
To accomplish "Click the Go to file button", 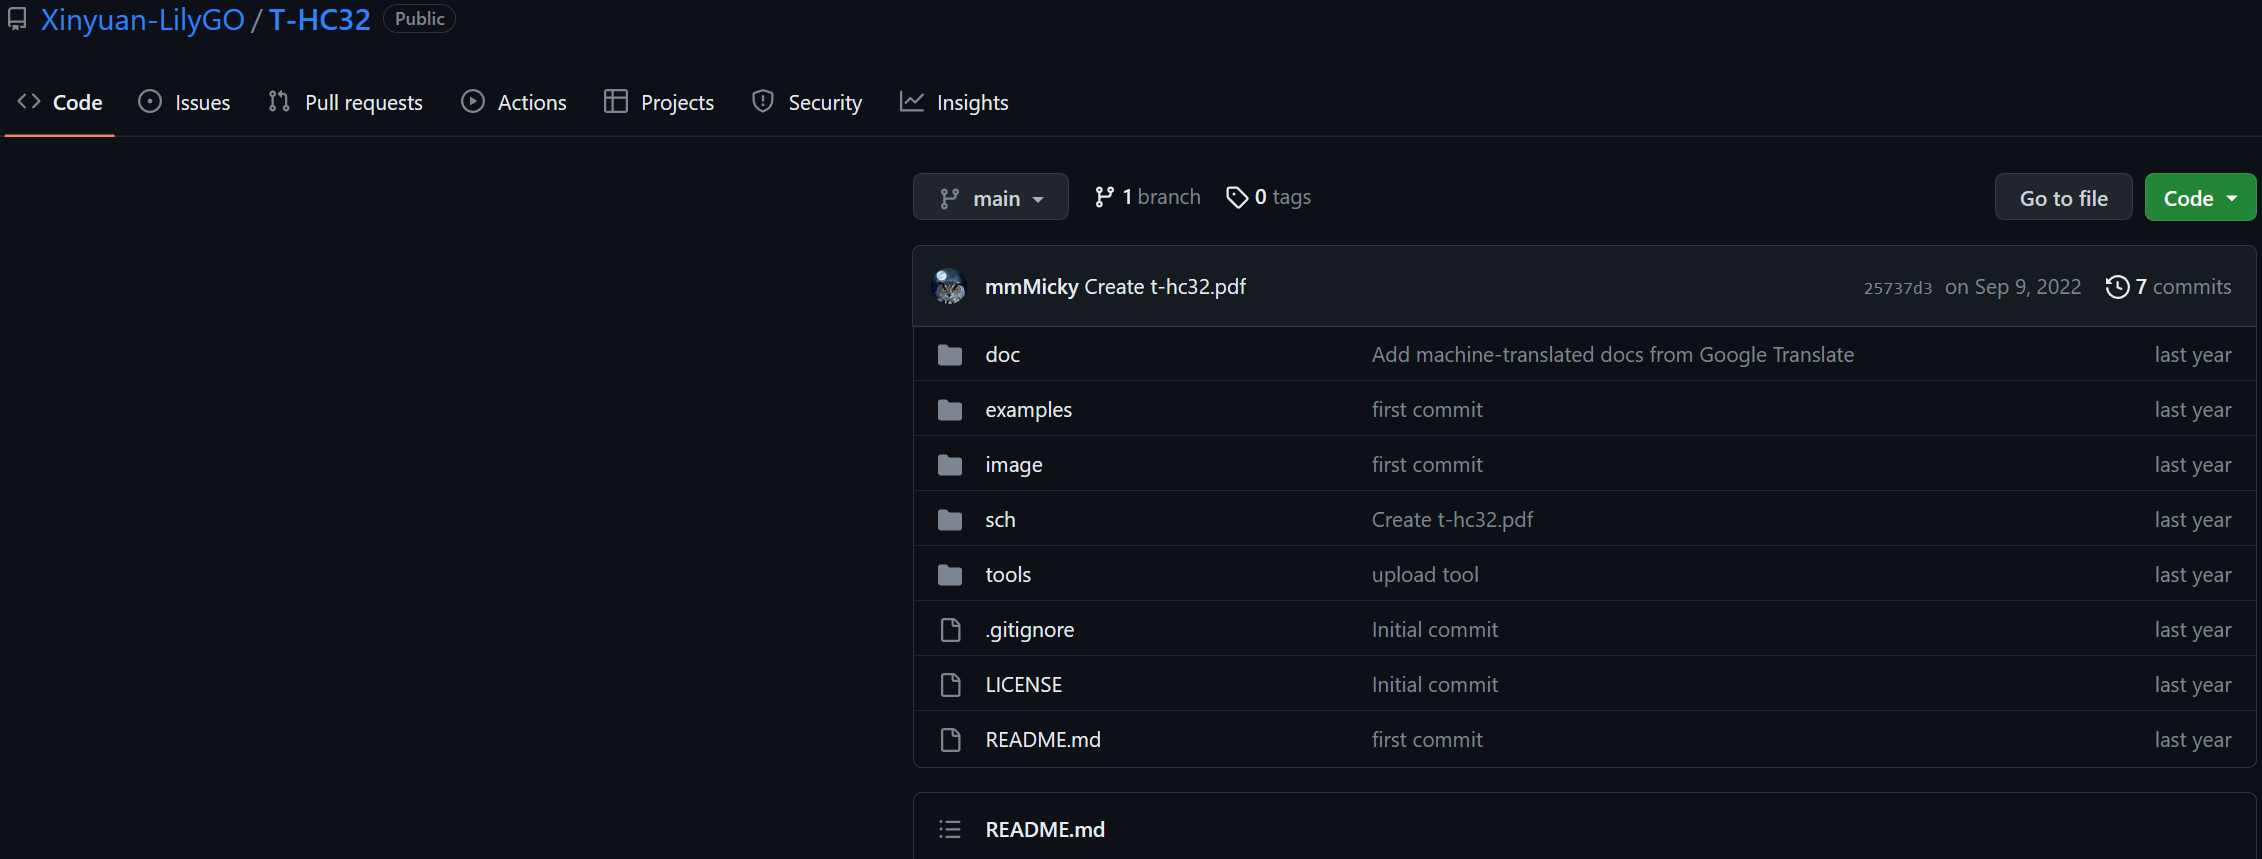I will [2064, 197].
